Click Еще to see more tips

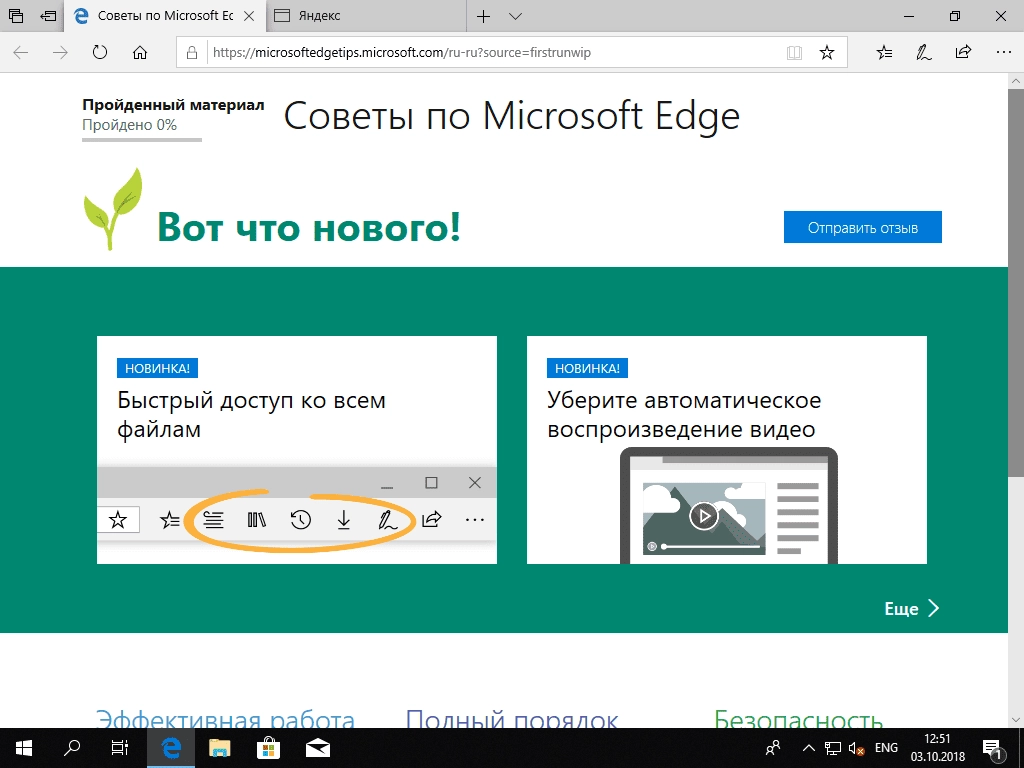point(901,609)
